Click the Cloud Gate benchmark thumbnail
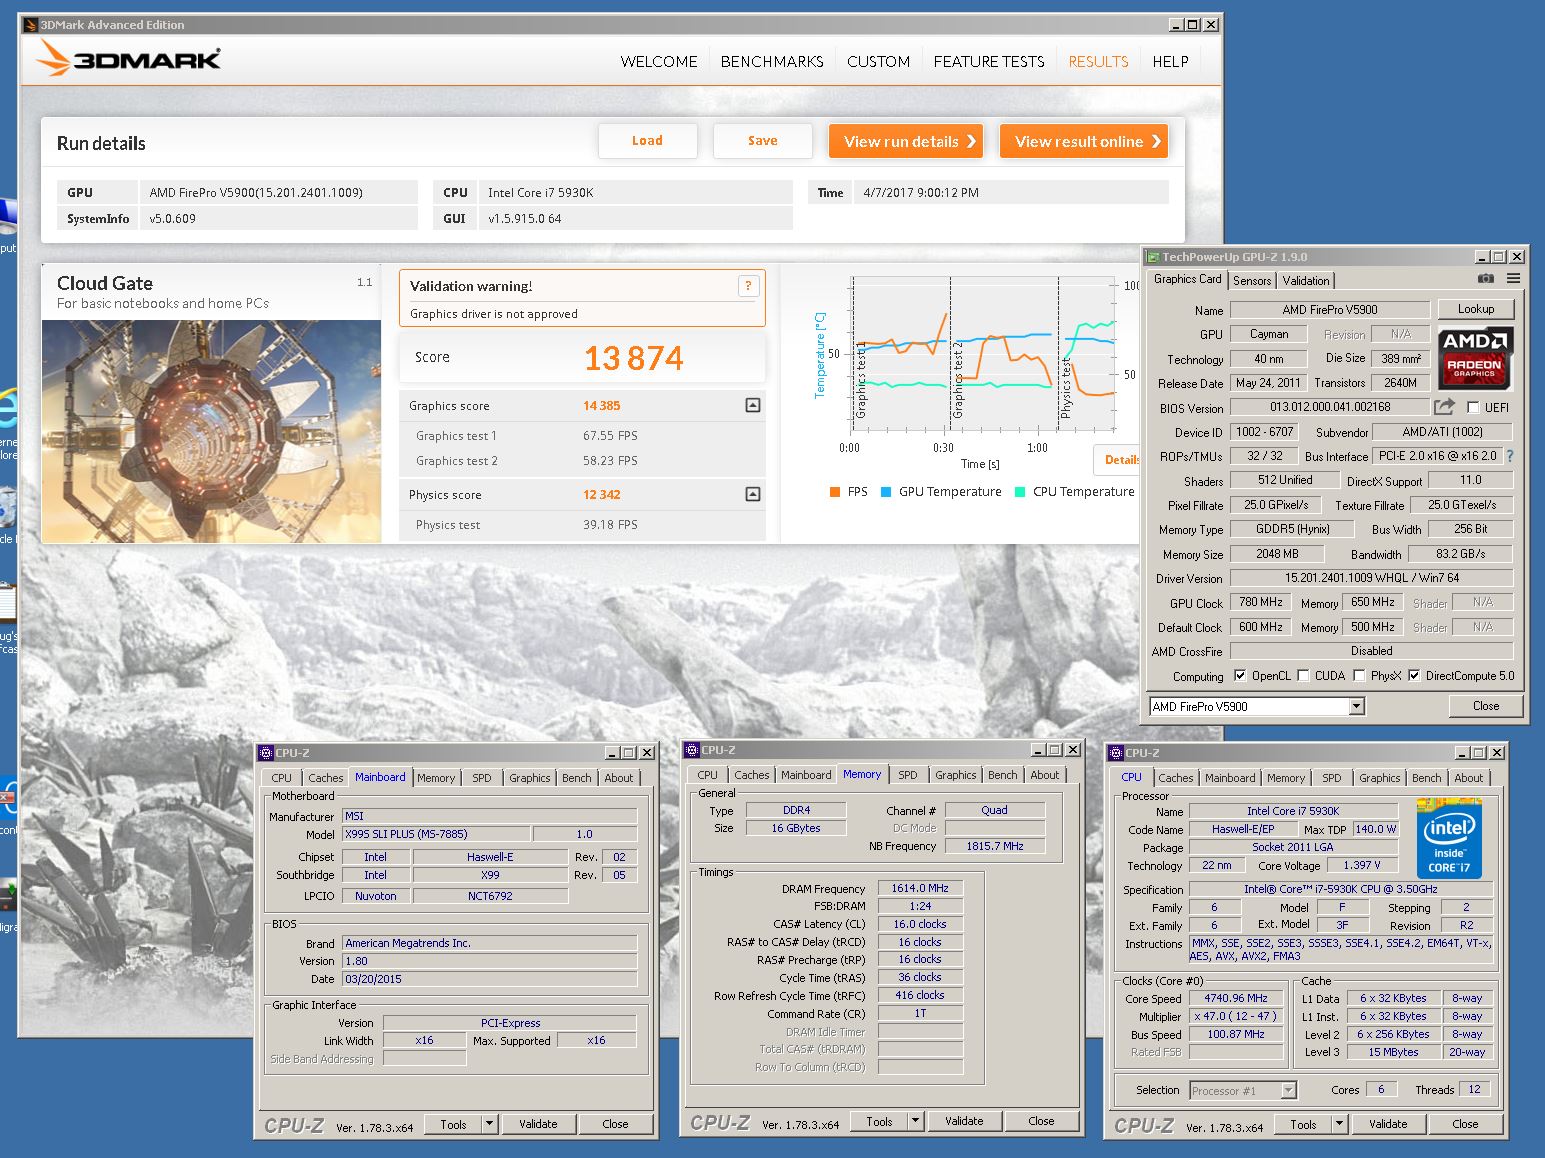 click(x=211, y=431)
